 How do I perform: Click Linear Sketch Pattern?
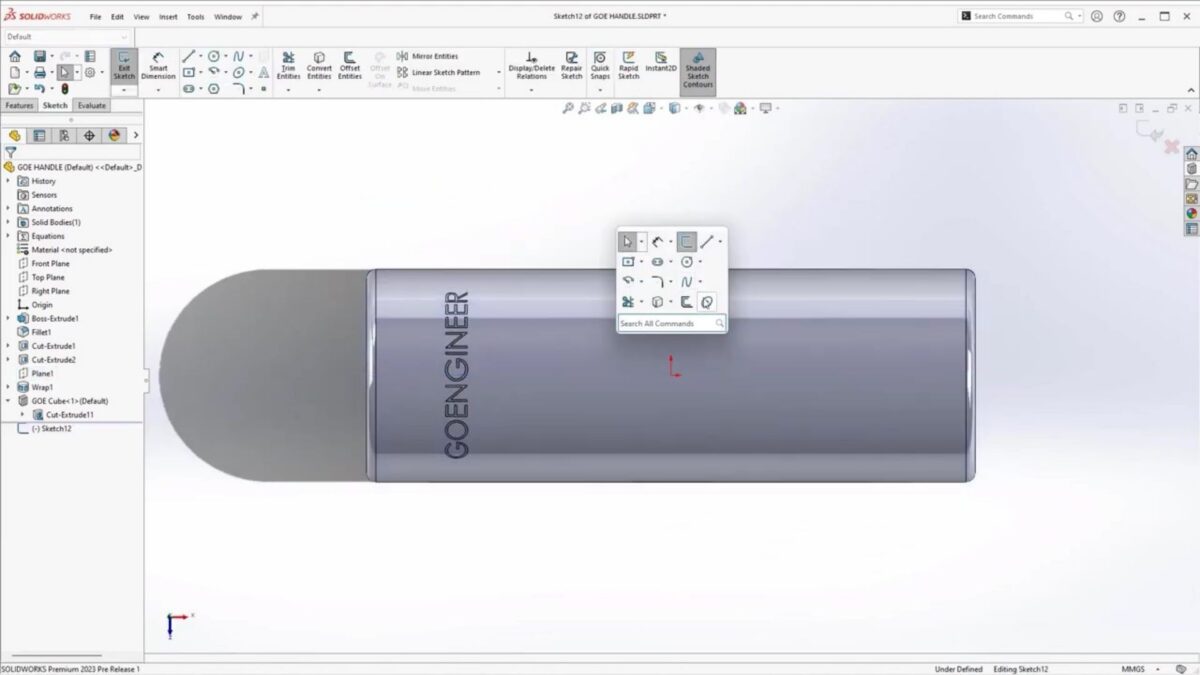(x=438, y=72)
